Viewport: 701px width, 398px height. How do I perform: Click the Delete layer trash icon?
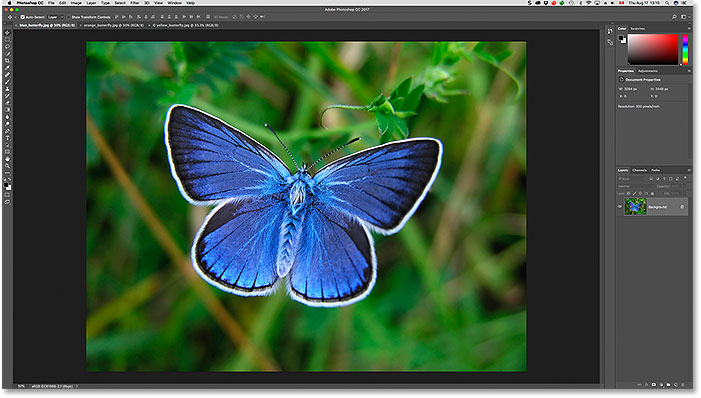pyautogui.click(x=683, y=385)
